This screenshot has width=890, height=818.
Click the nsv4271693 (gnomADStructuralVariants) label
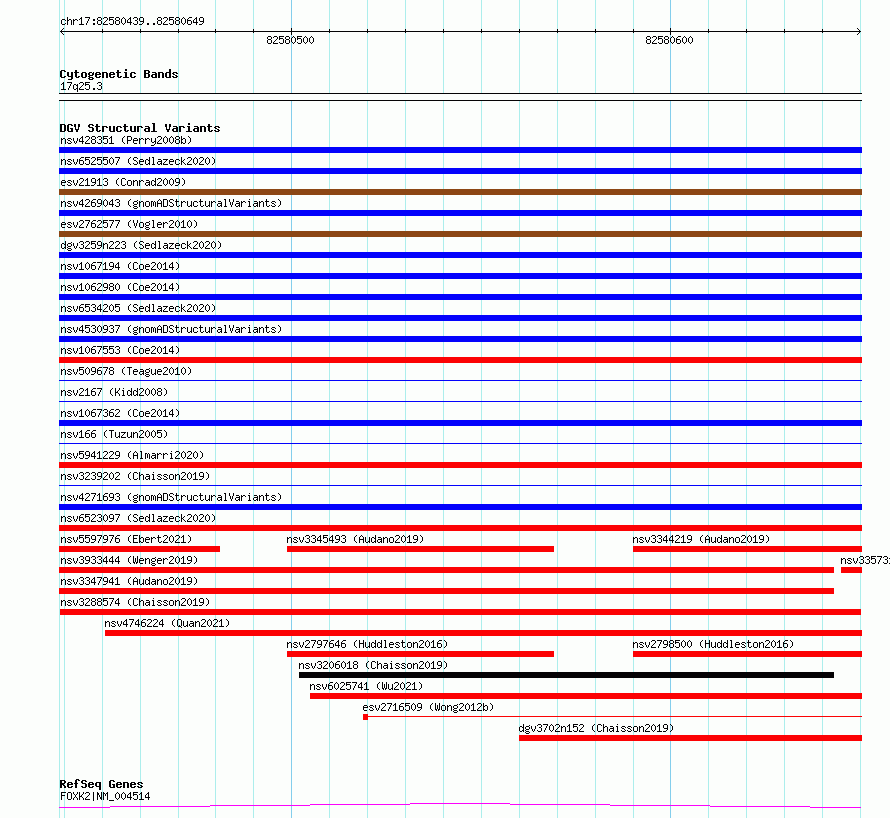(171, 497)
